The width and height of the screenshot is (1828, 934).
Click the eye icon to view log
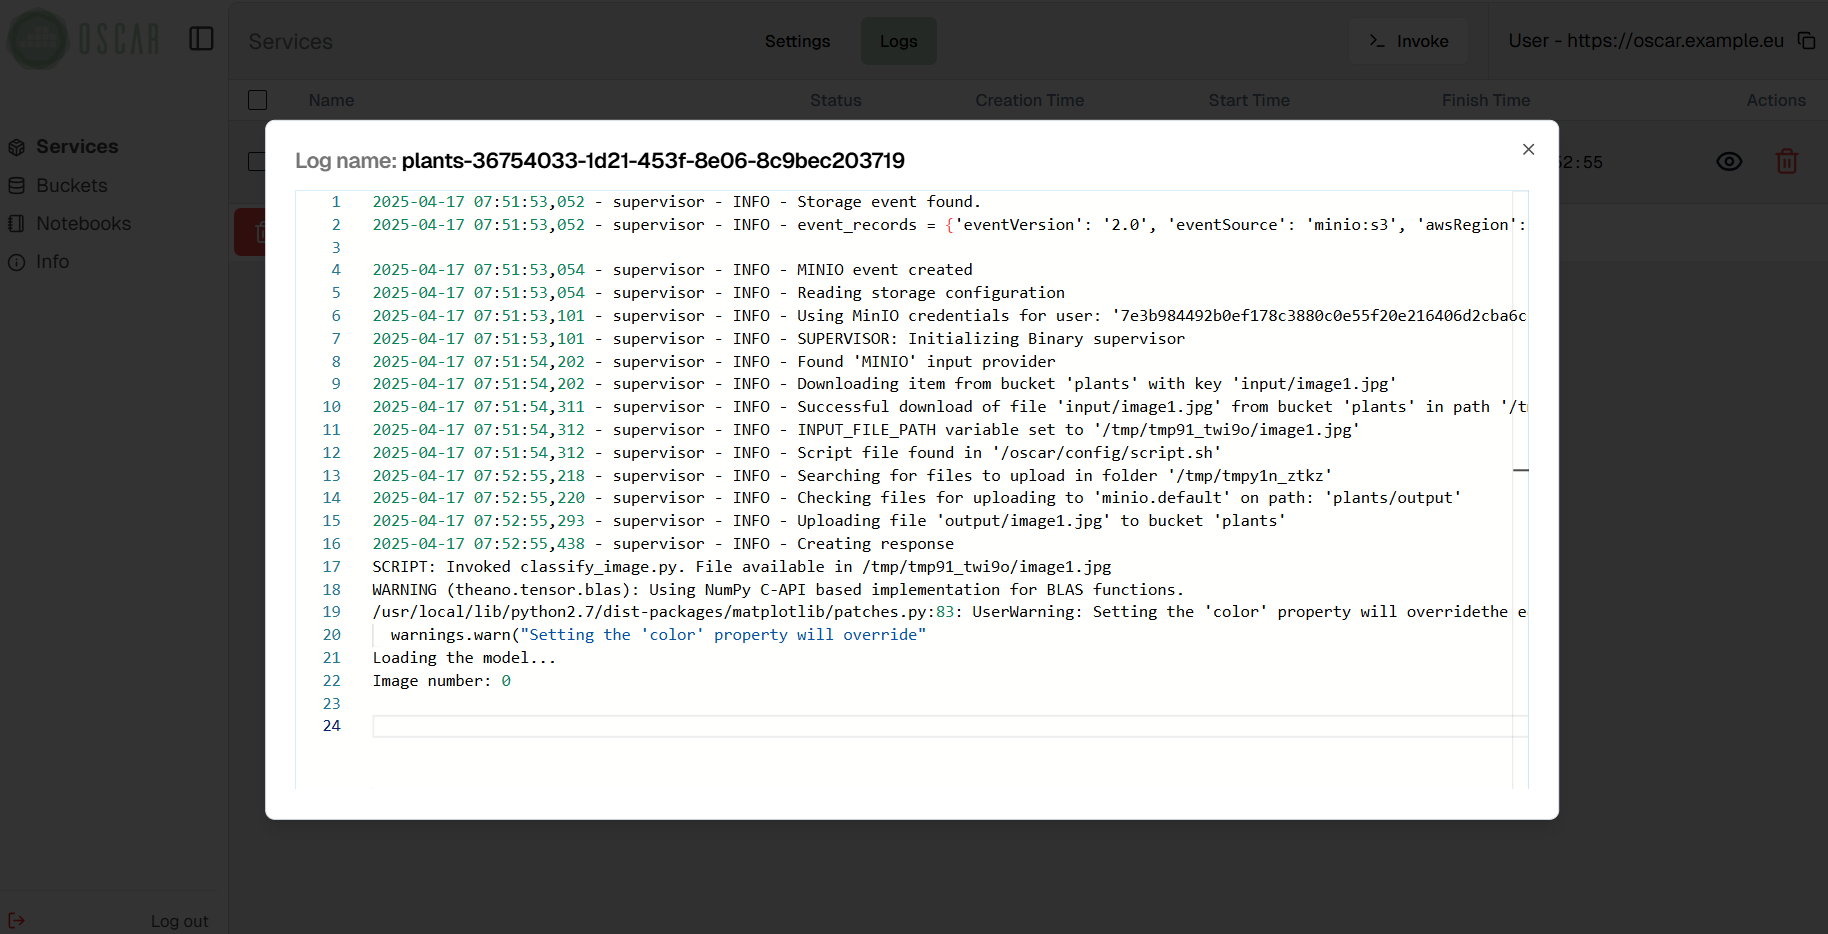coord(1729,162)
